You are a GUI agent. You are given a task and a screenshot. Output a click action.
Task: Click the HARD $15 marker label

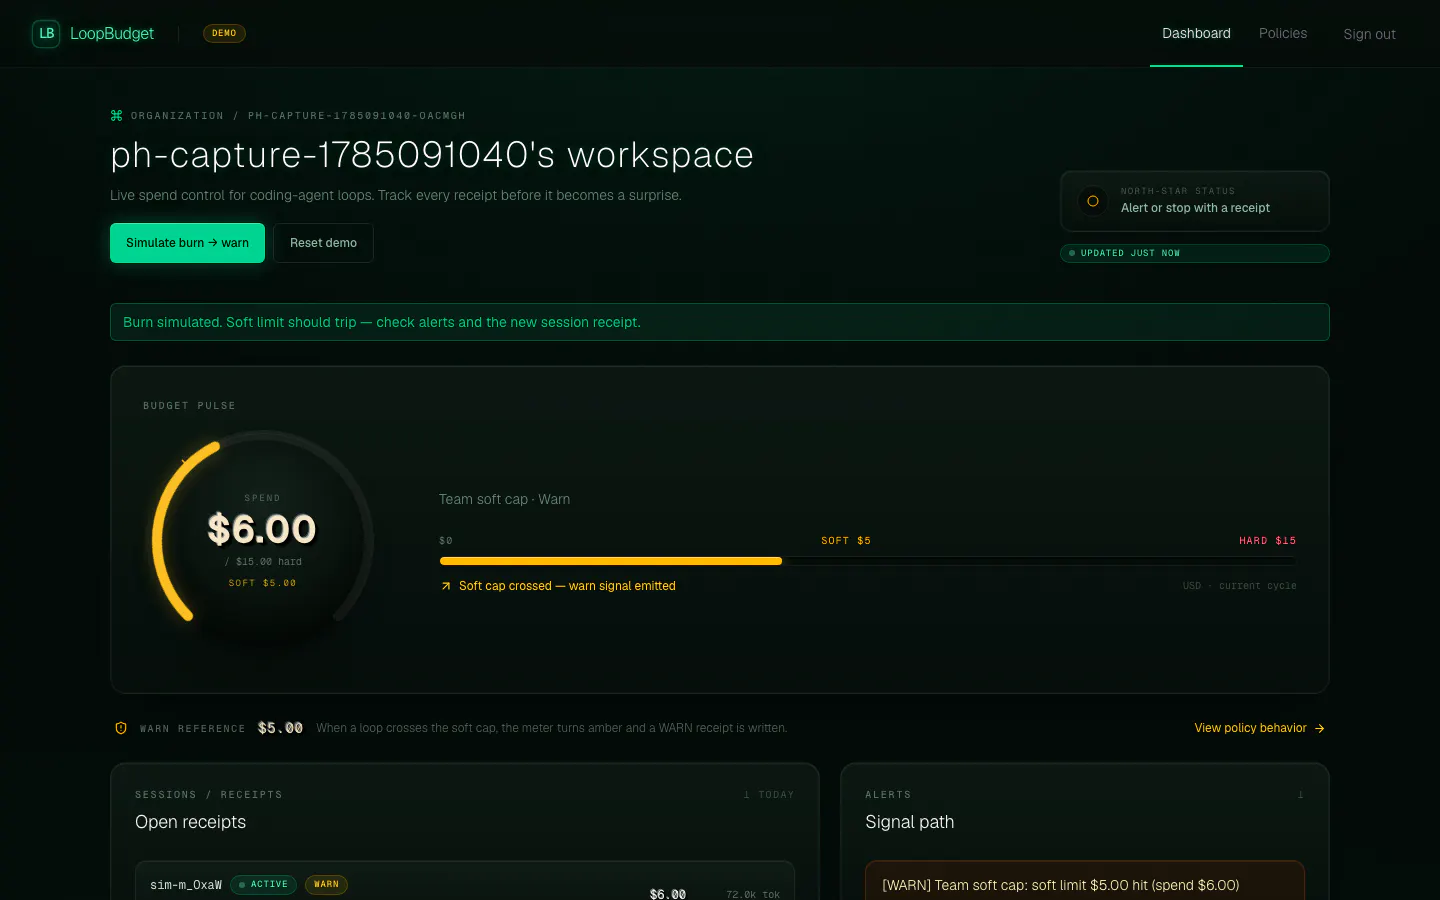(x=1267, y=541)
